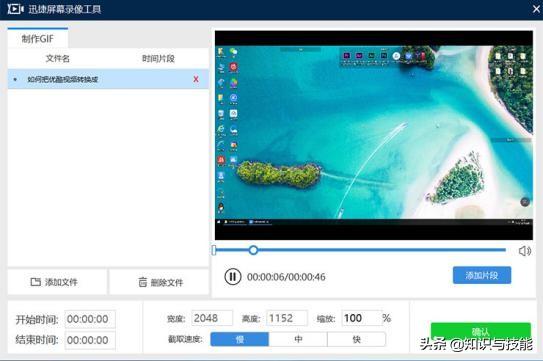Click the time display 00:00:06/00:00:46
Screen dimensions: 543x361
pyautogui.click(x=286, y=277)
